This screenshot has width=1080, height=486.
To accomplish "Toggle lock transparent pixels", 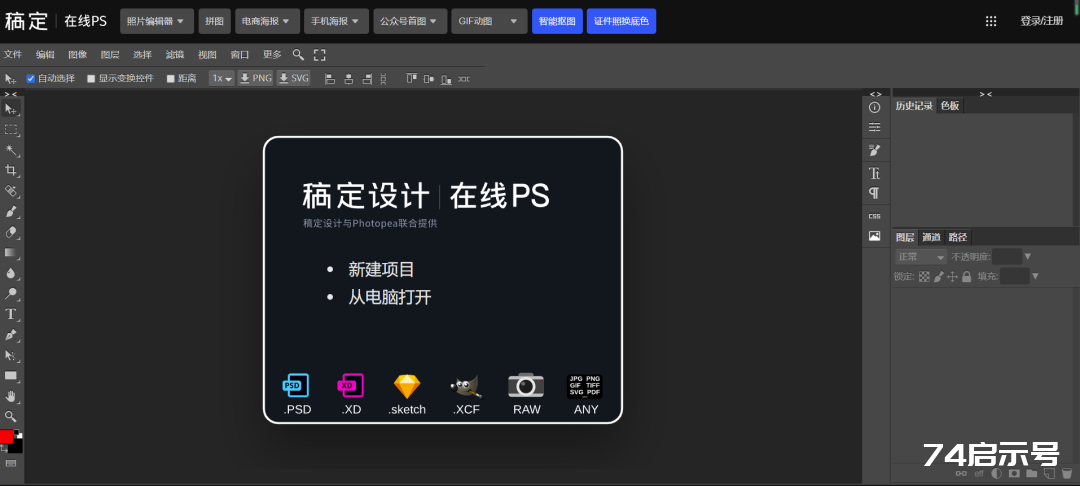I will pos(924,277).
